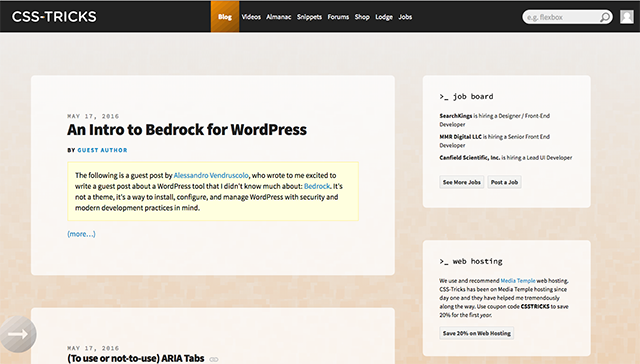Follow the Alessandro Vendruscolo link
Viewport: 640px width, 364px height.
point(211,175)
